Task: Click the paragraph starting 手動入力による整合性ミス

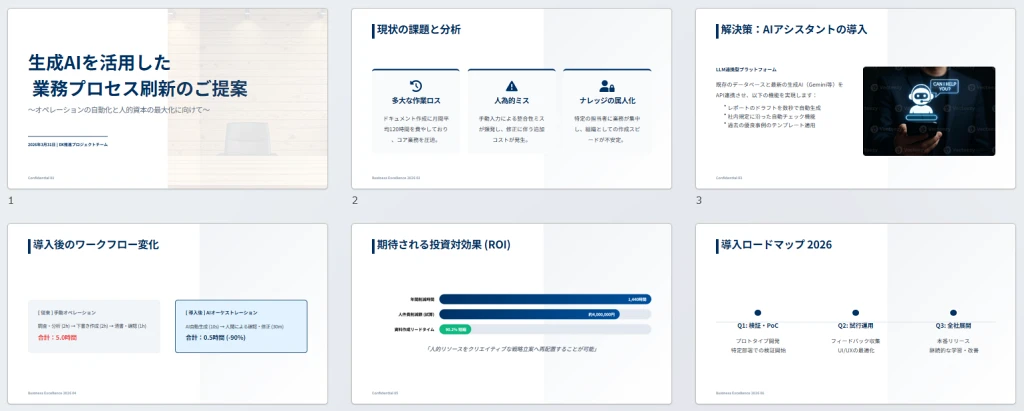Action: pos(511,129)
